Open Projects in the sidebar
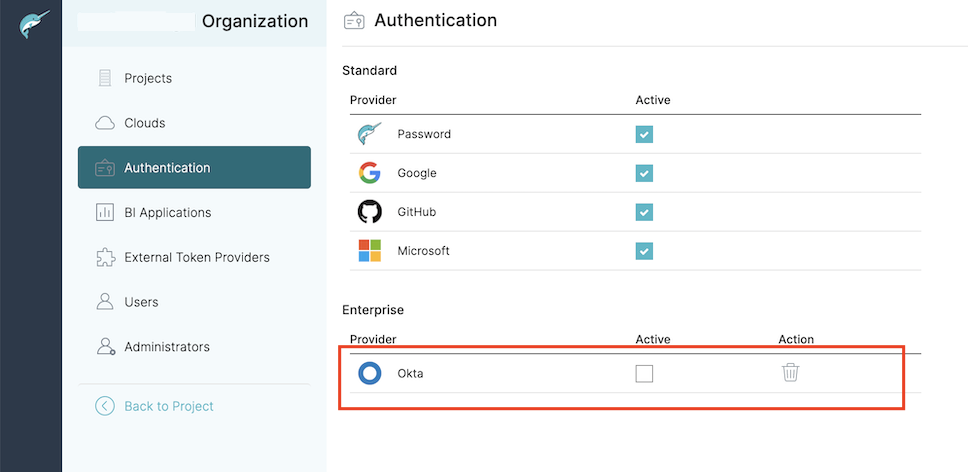Image resolution: width=968 pixels, height=472 pixels. pyautogui.click(x=147, y=78)
